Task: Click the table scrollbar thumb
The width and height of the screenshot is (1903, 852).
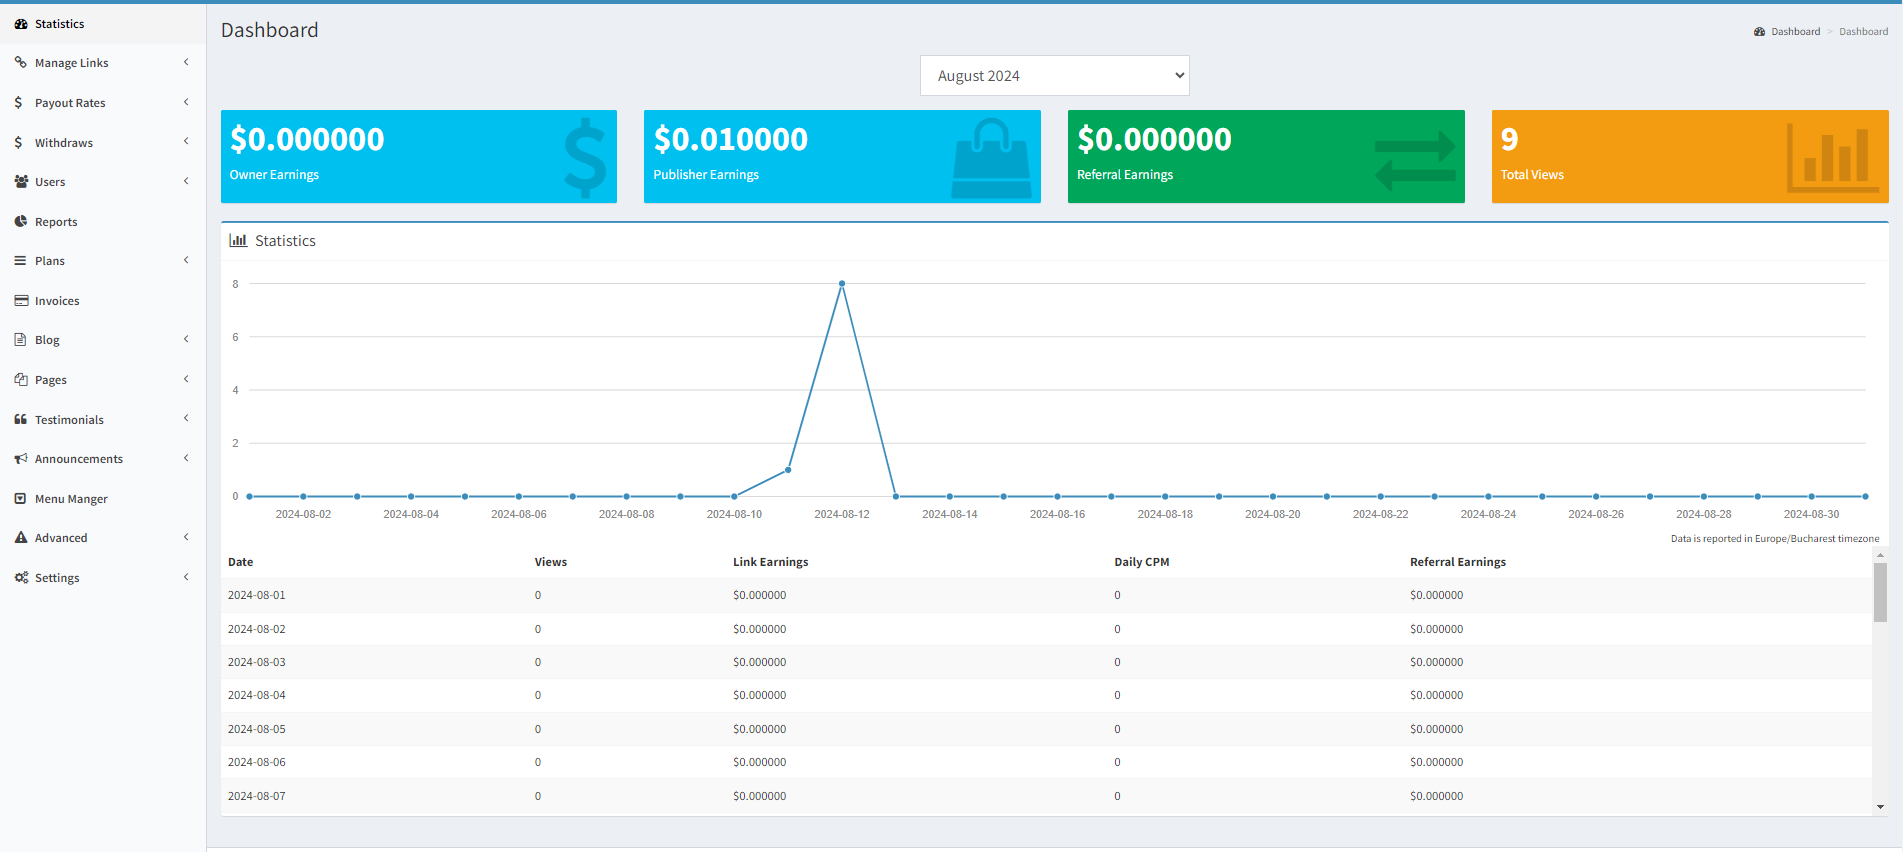Action: point(1880,592)
